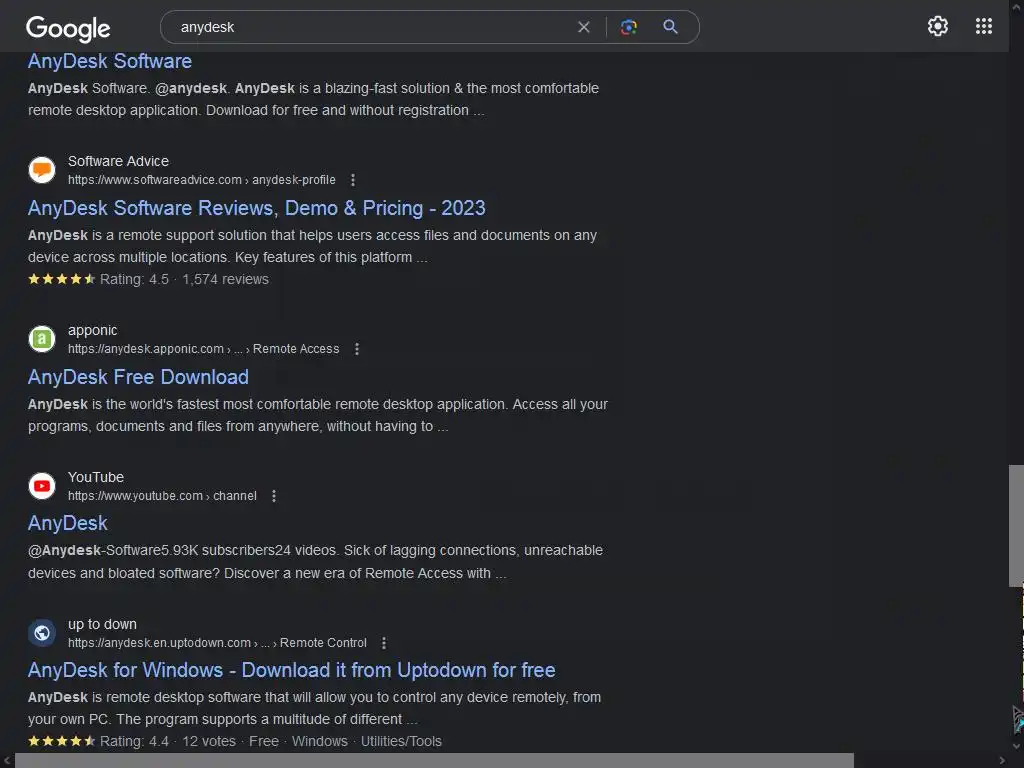This screenshot has height=768, width=1024.
Task: Click the Google logo
Action: click(68, 28)
